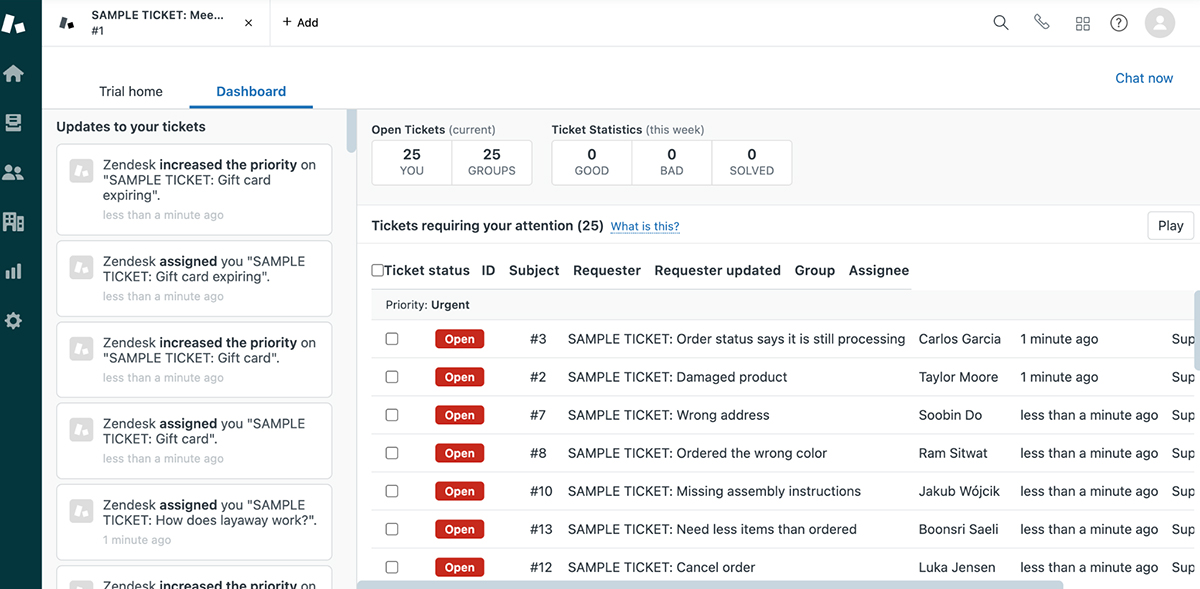Image resolution: width=1200 pixels, height=589 pixels.
Task: Open the help center panel
Action: tap(1118, 22)
